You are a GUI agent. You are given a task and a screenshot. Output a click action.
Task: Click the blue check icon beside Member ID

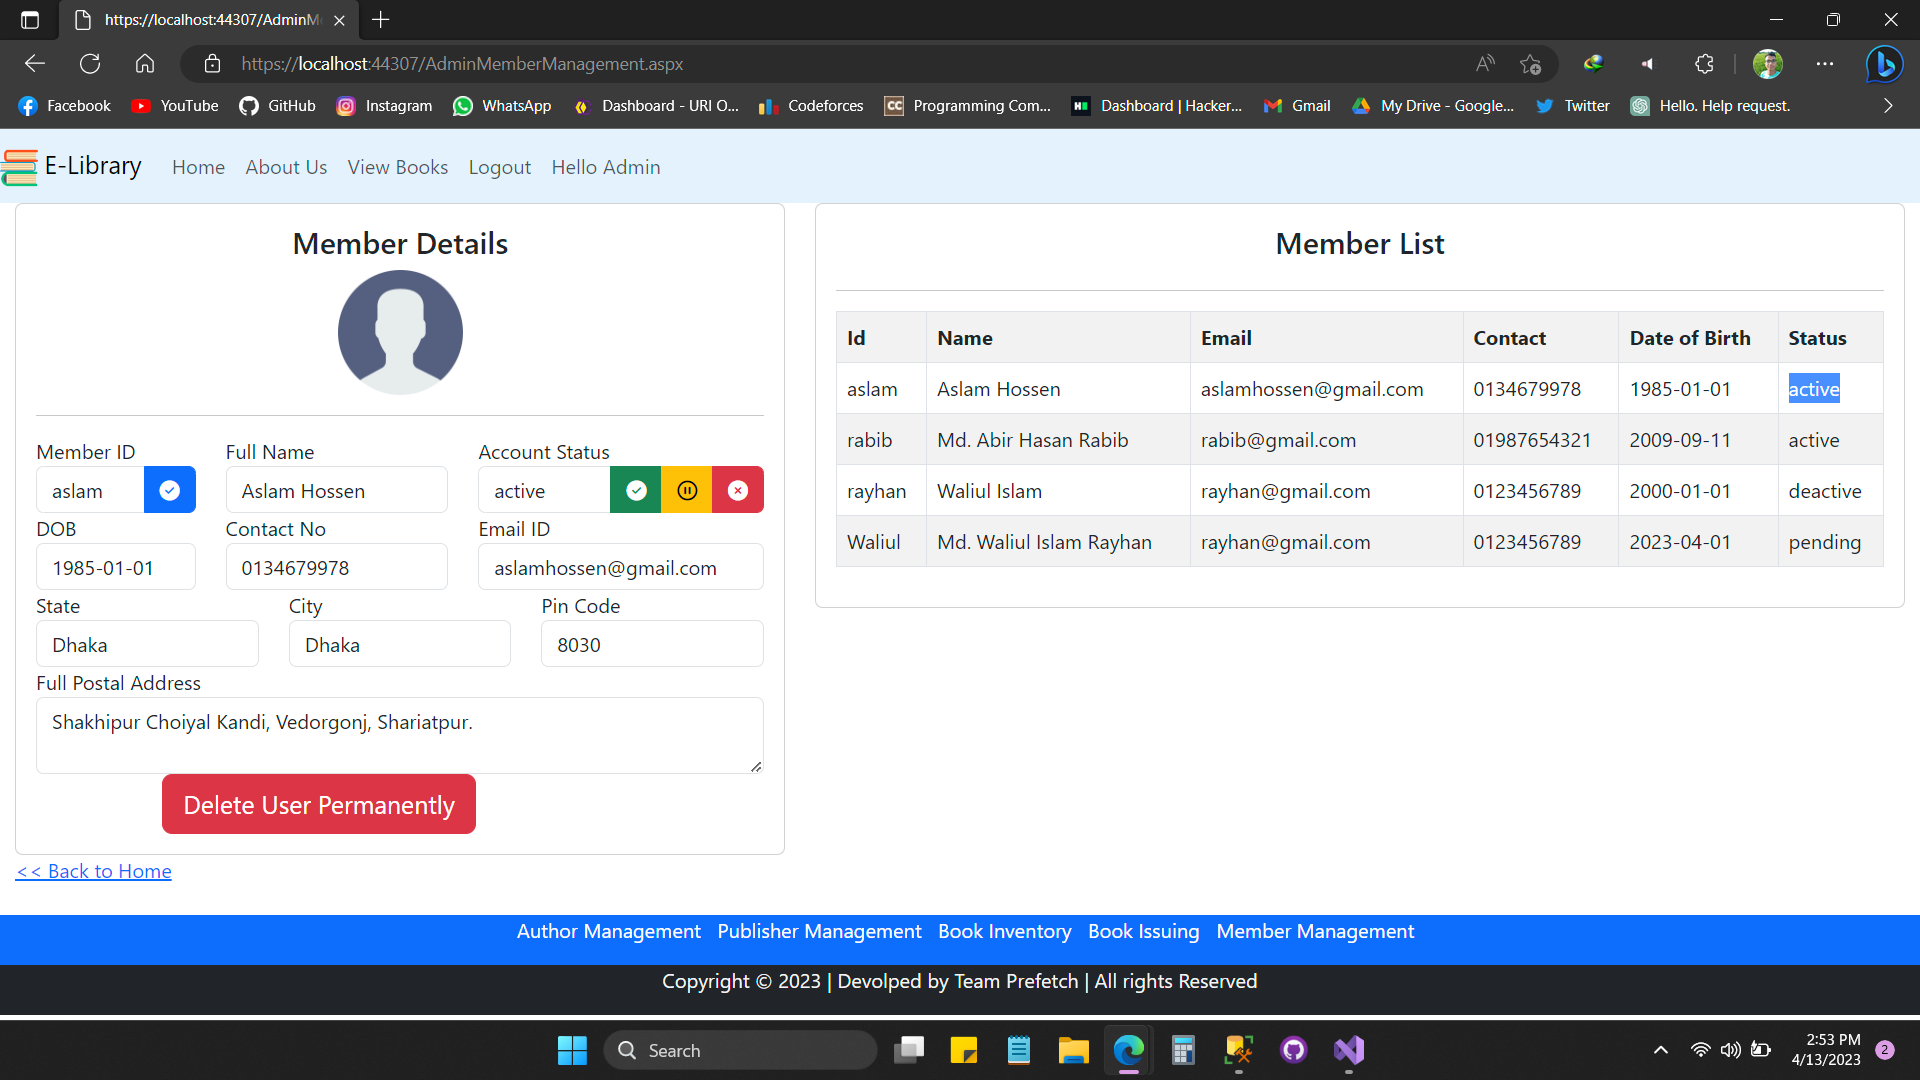[x=169, y=490]
